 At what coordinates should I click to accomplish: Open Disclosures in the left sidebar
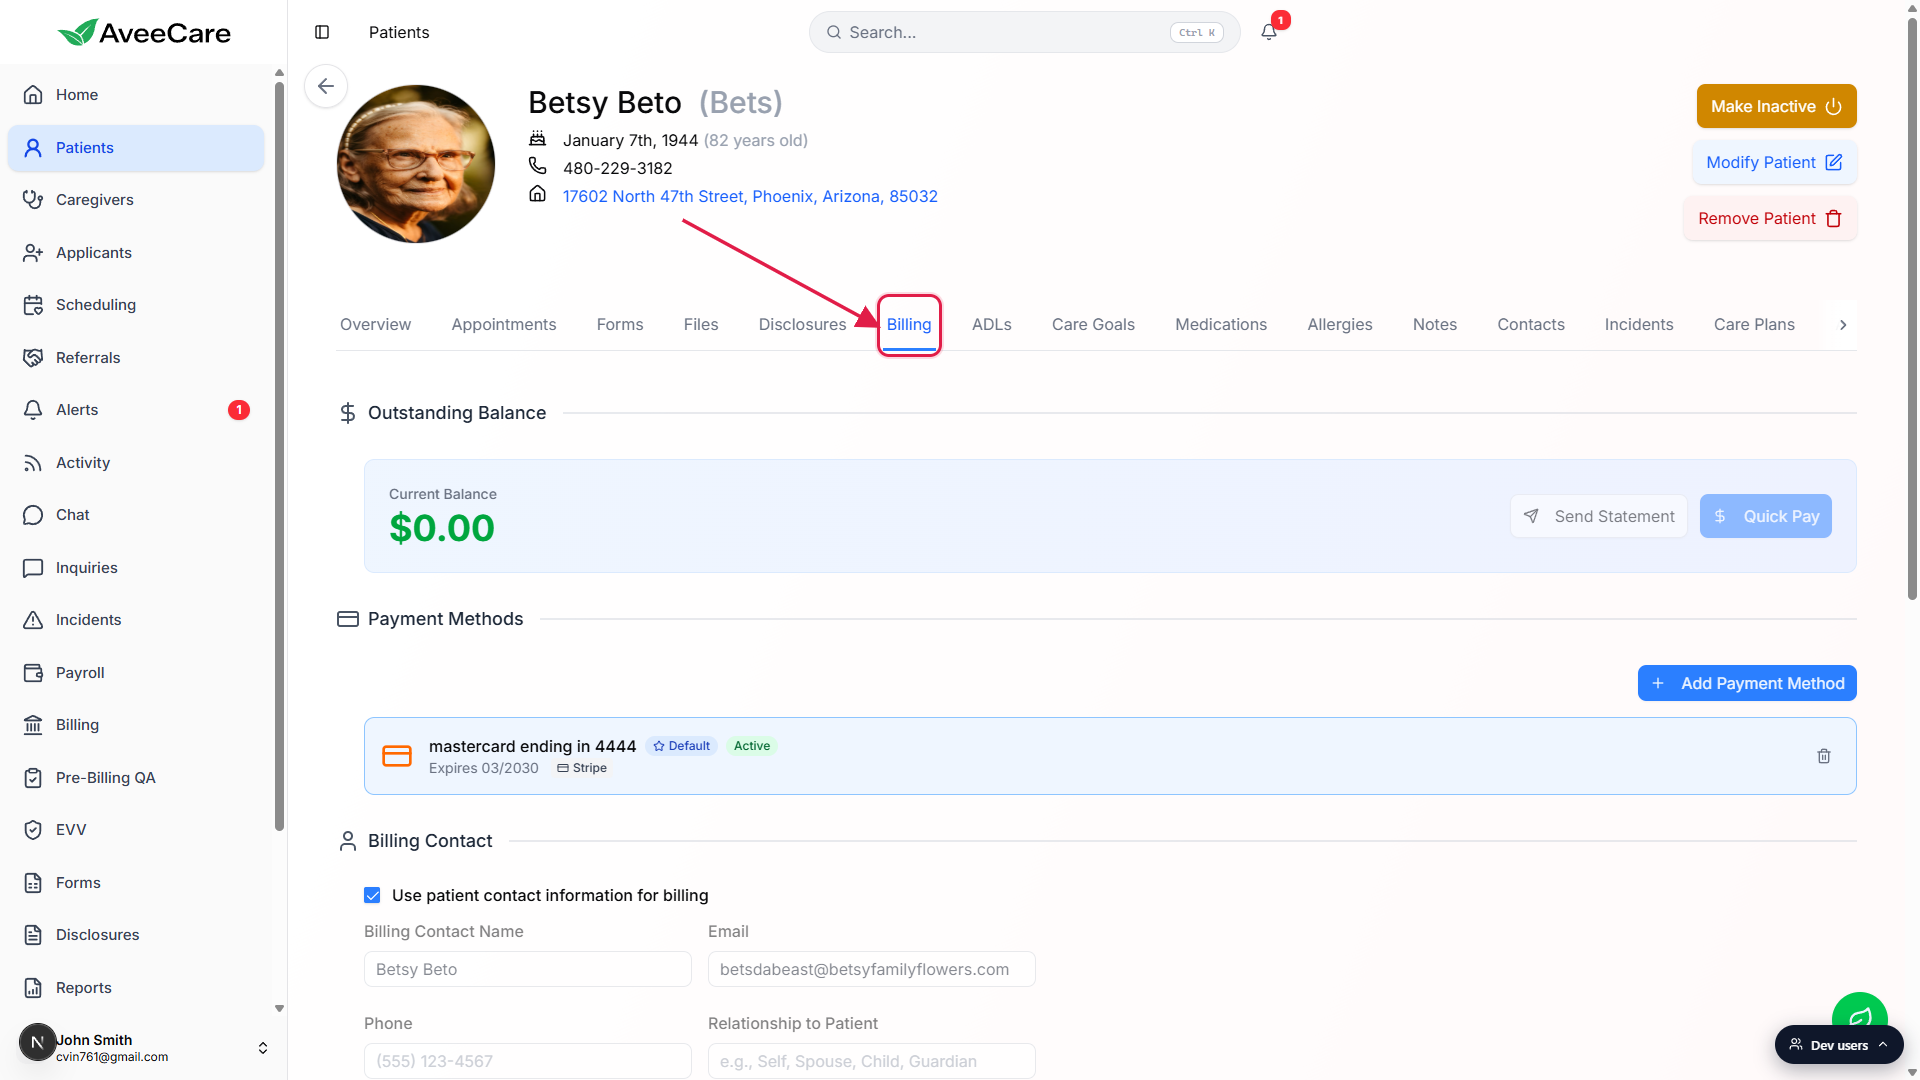point(135,935)
